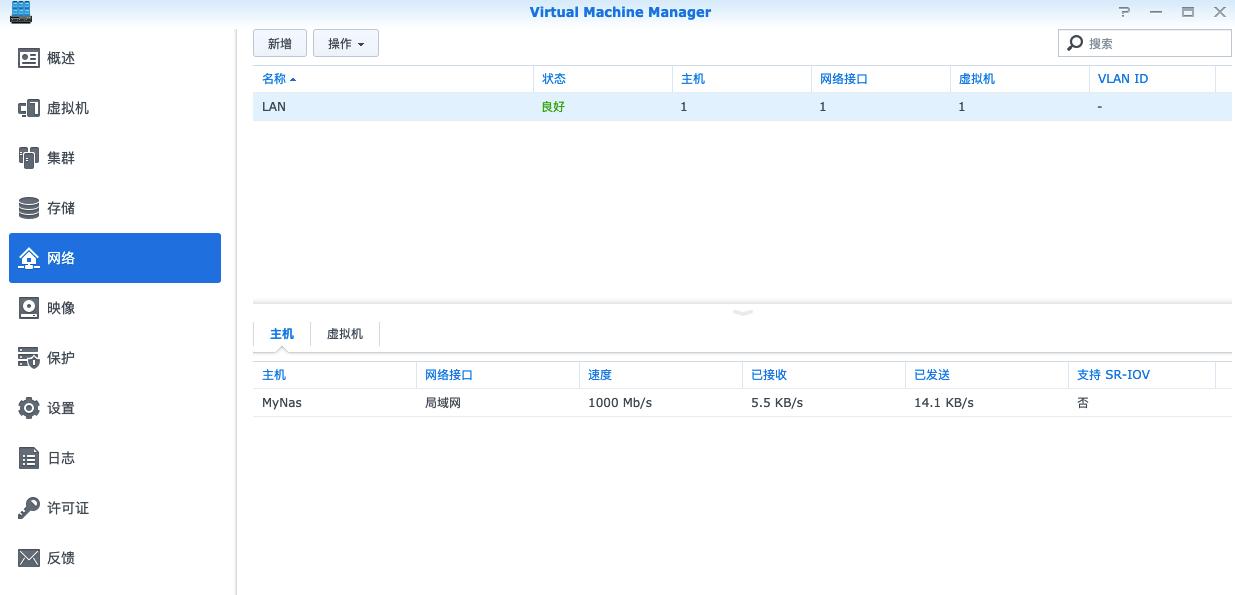Select the 主机 tab
This screenshot has width=1235, height=595.
(281, 333)
